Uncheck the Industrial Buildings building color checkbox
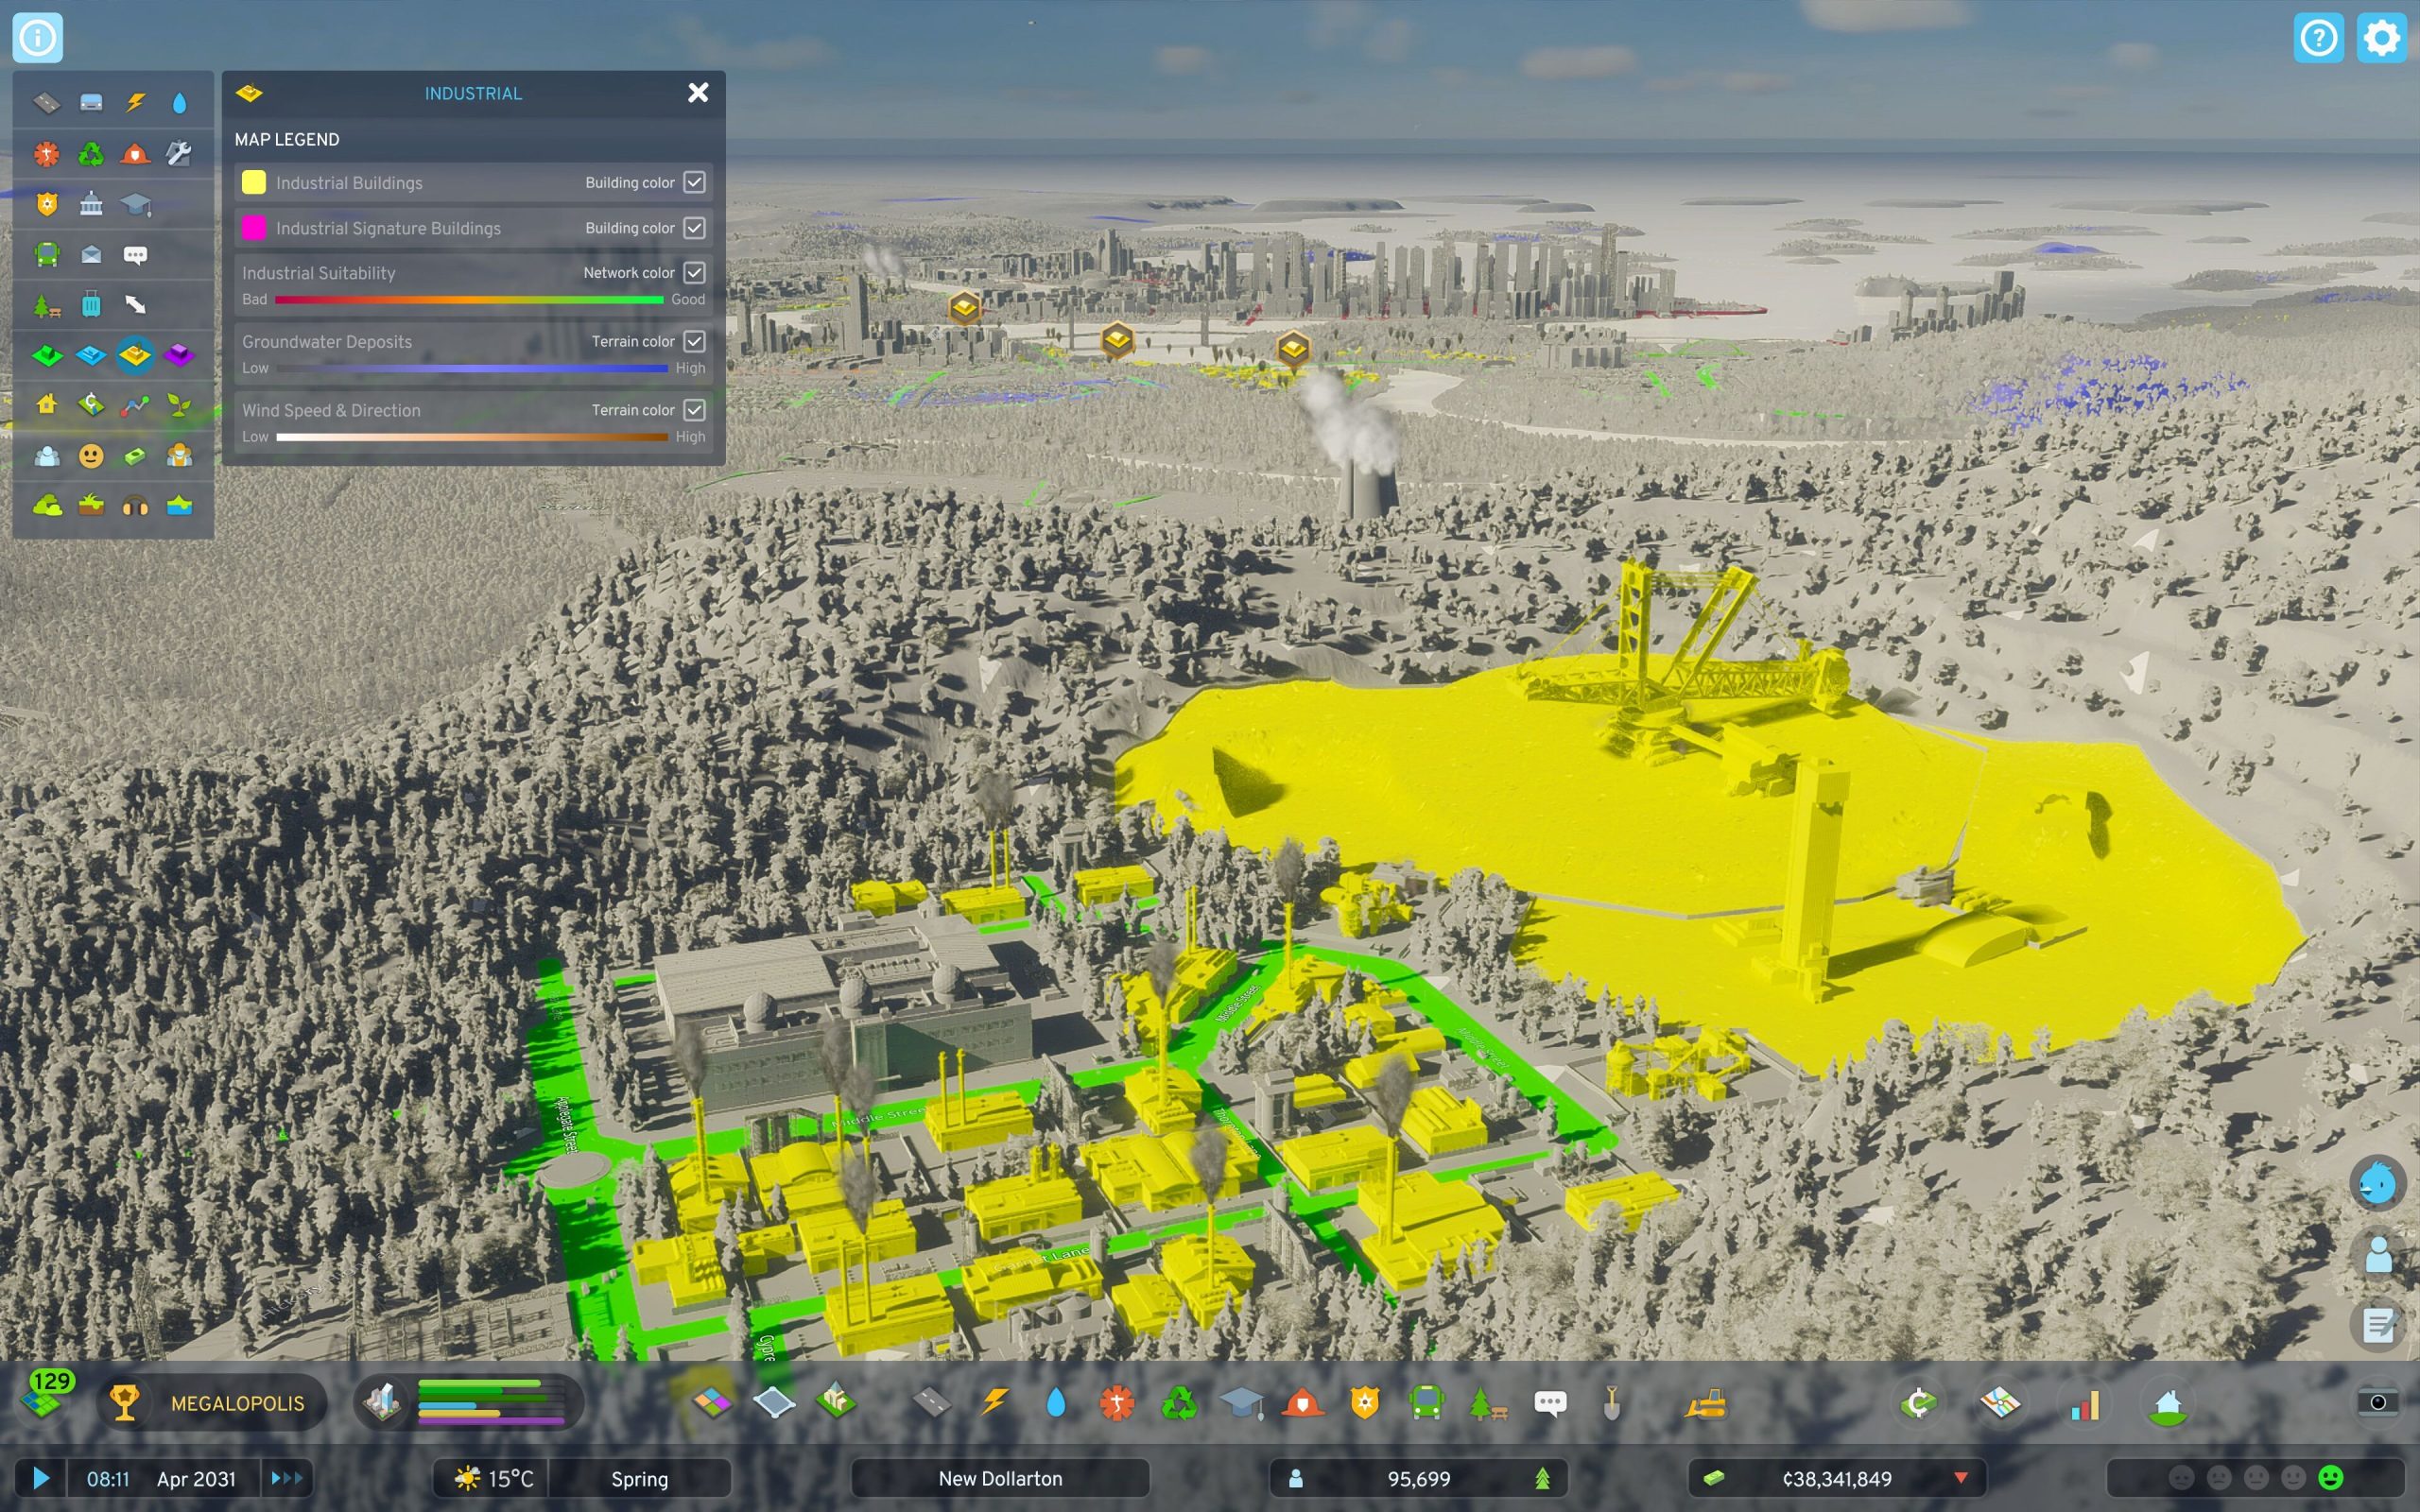 [x=697, y=182]
